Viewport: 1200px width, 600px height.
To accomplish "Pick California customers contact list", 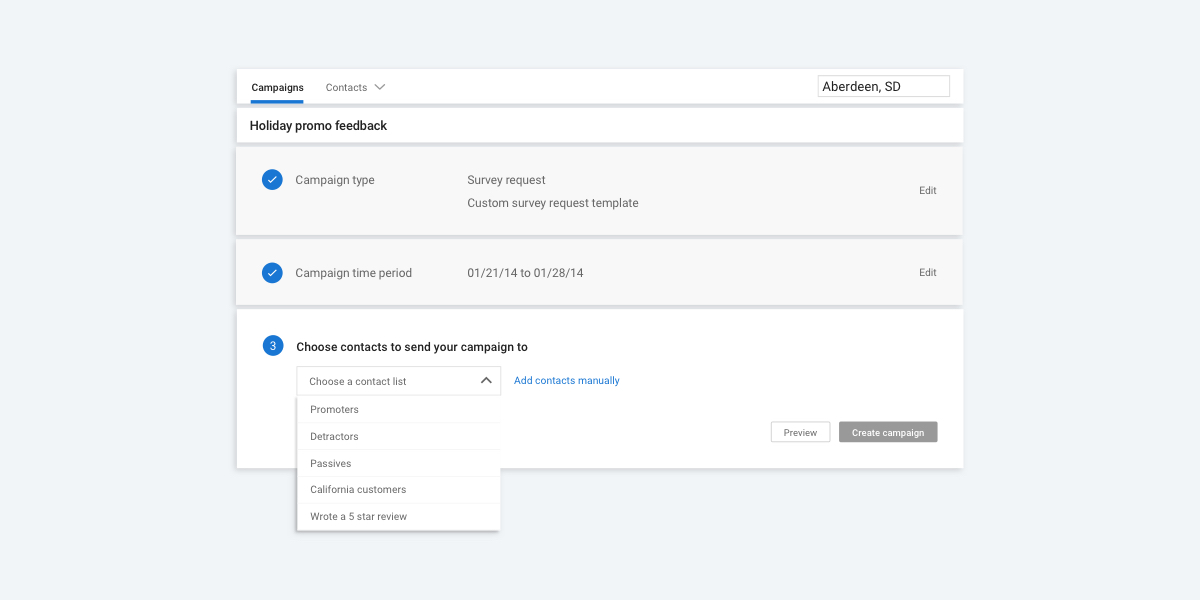I will (398, 490).
